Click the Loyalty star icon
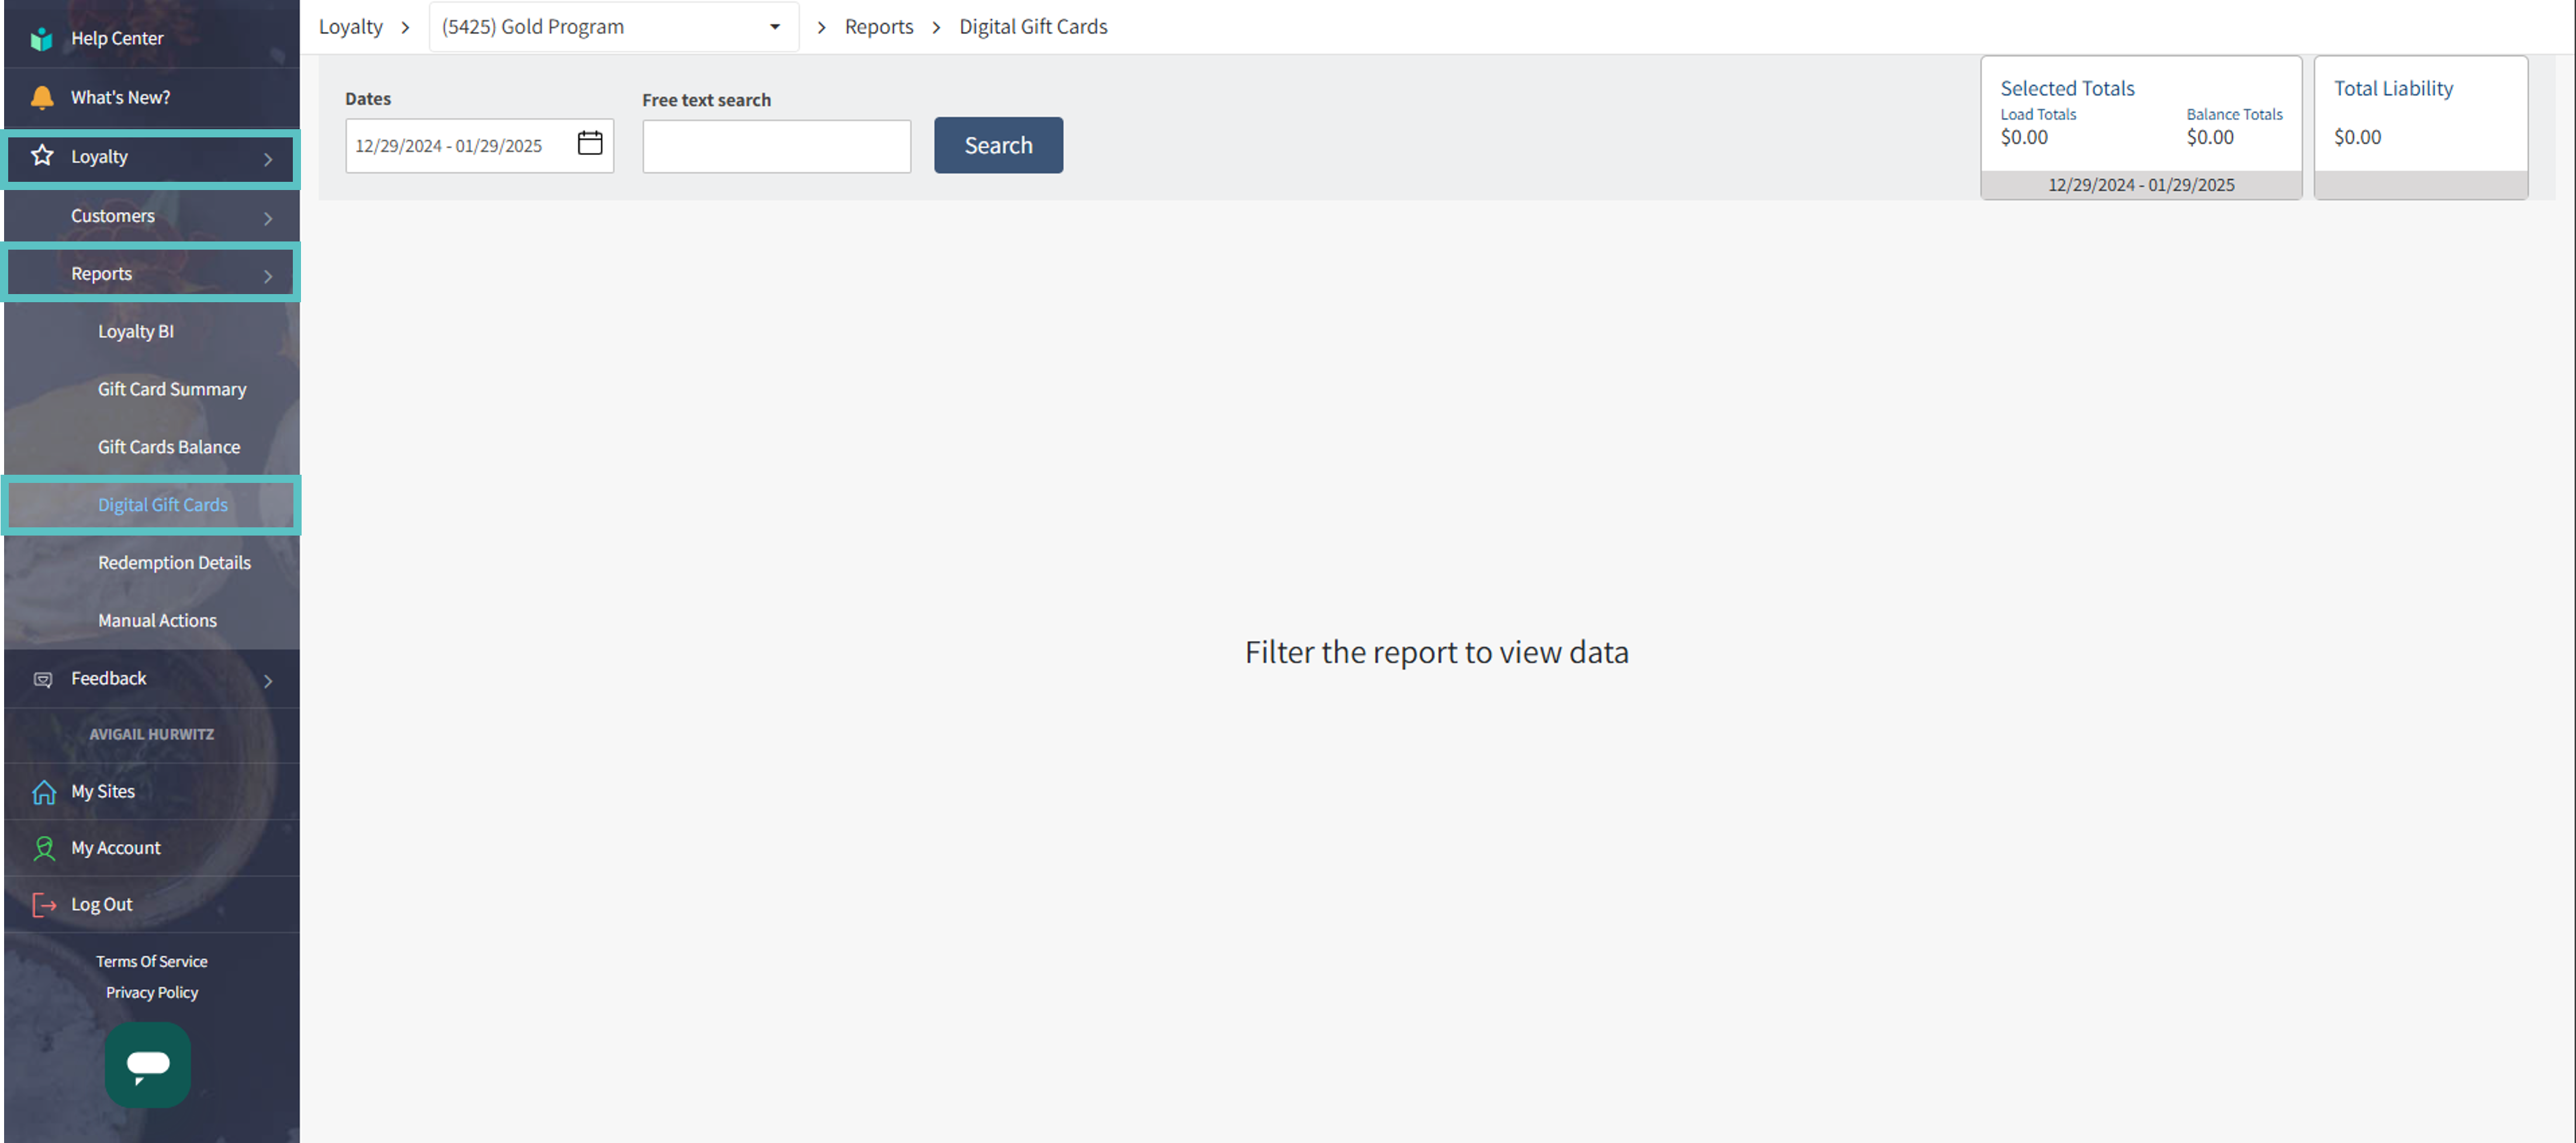2576x1143 pixels. tap(42, 156)
